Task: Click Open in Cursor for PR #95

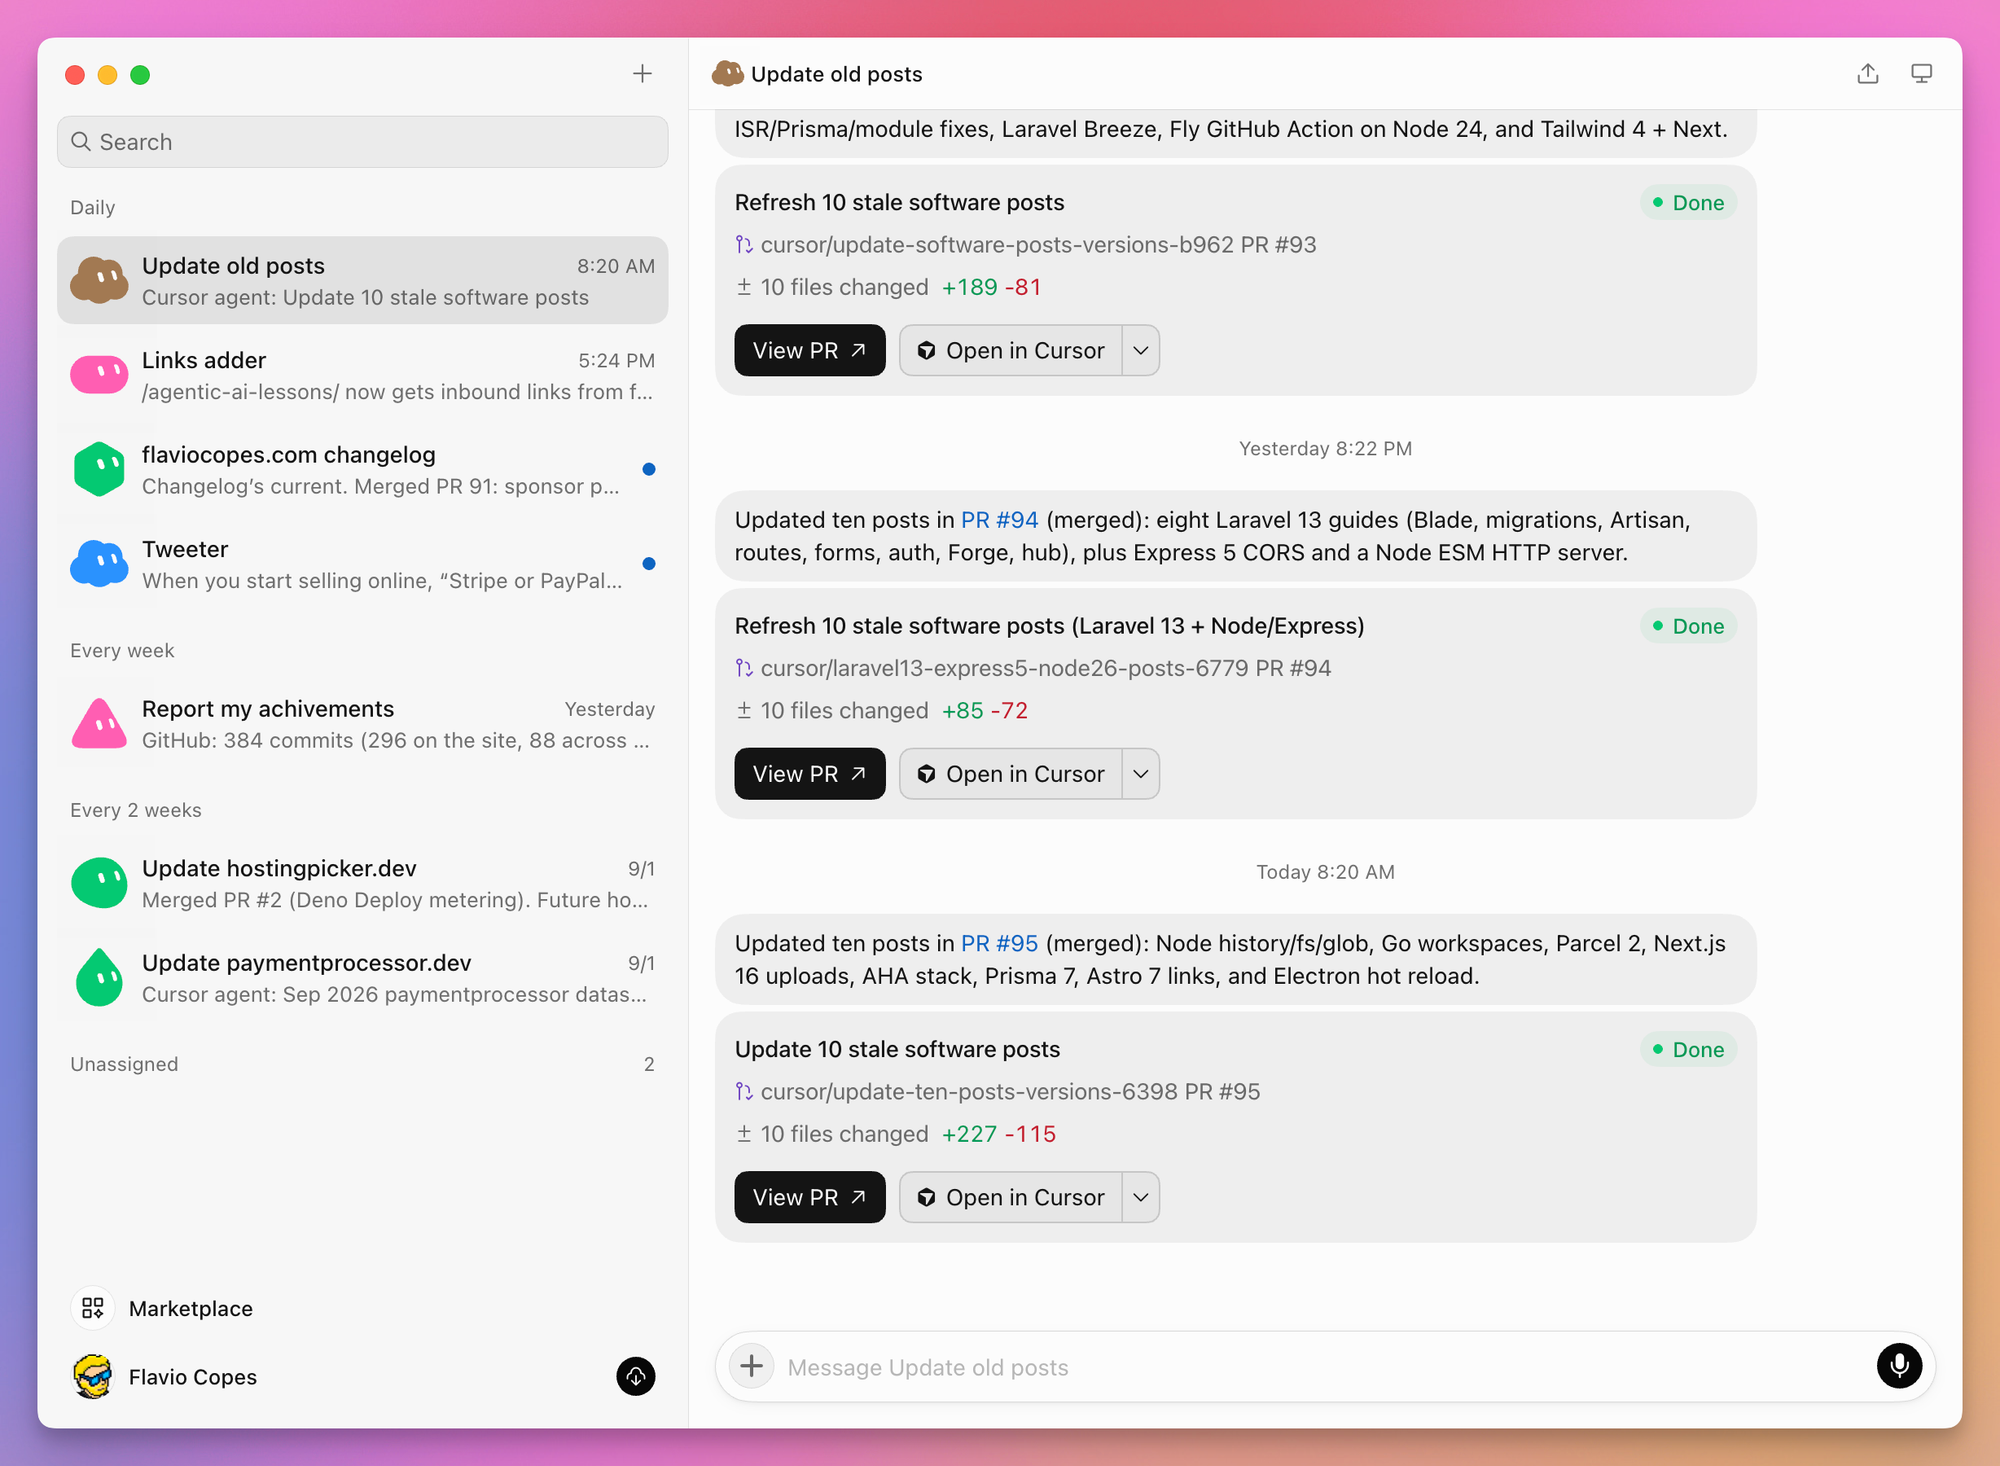Action: click(x=1011, y=1197)
